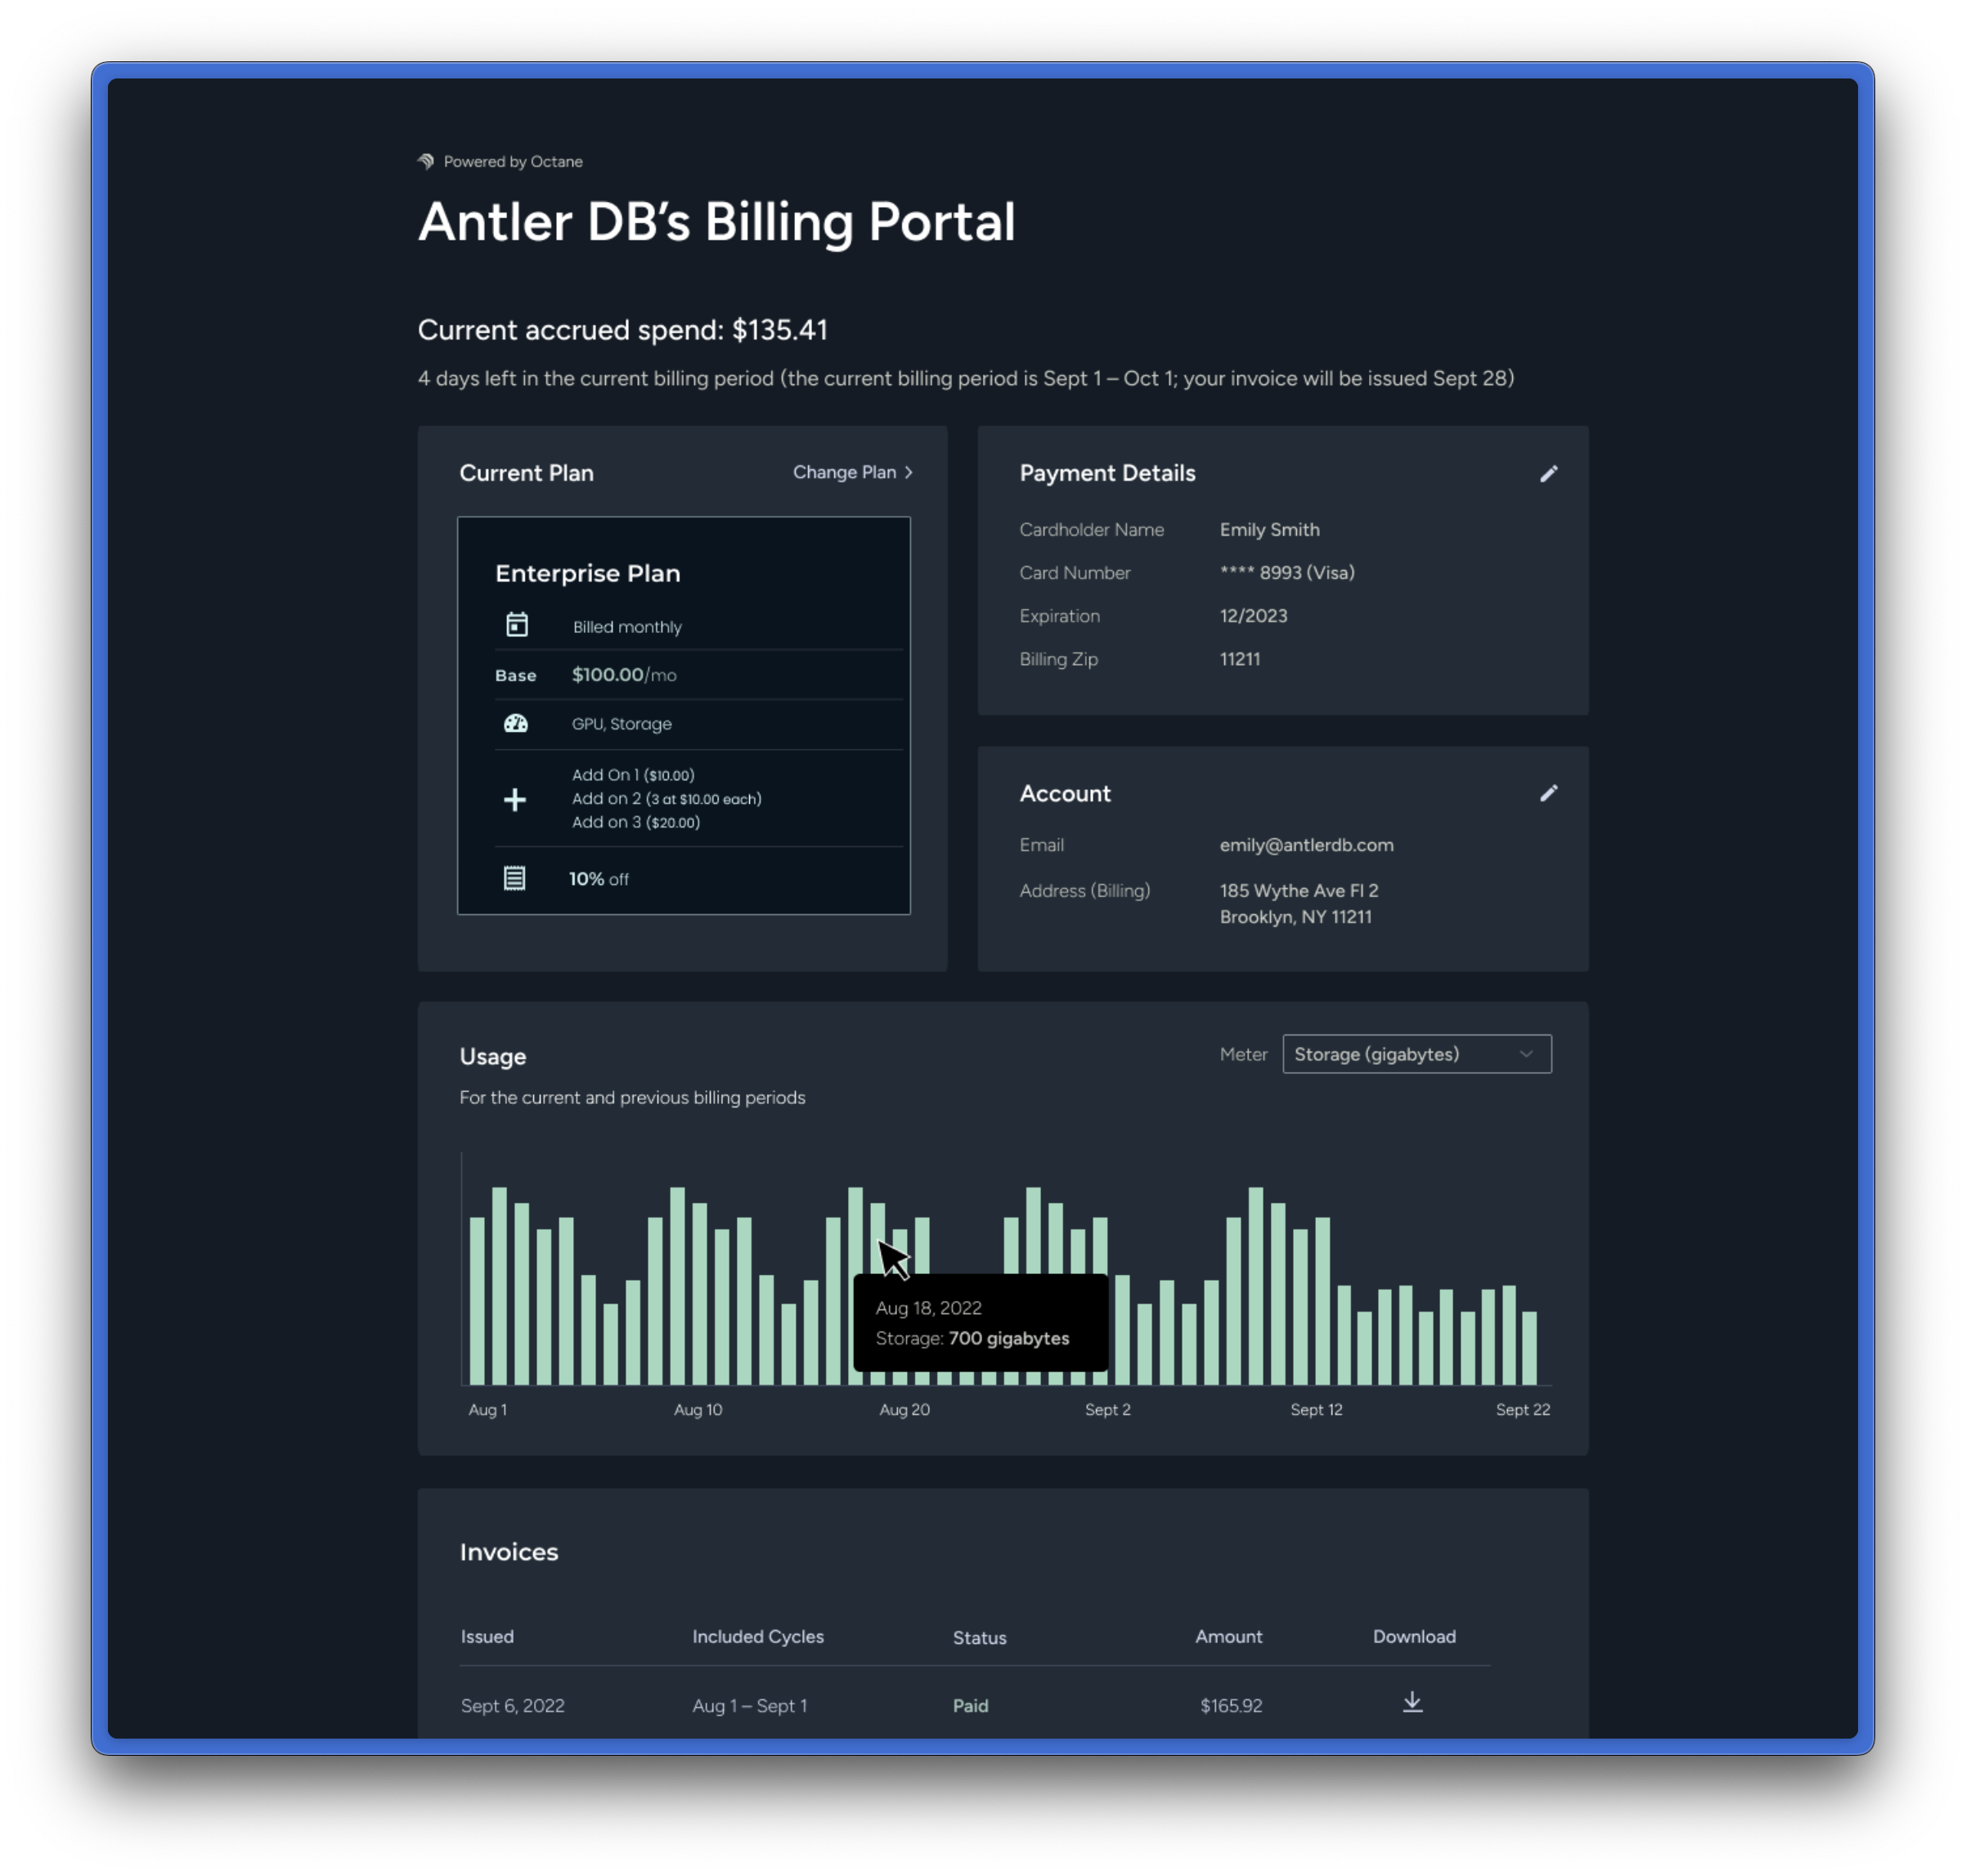Click the emily@antlerdb.com email value
Screen dimensions: 1966x1876
(1306, 845)
